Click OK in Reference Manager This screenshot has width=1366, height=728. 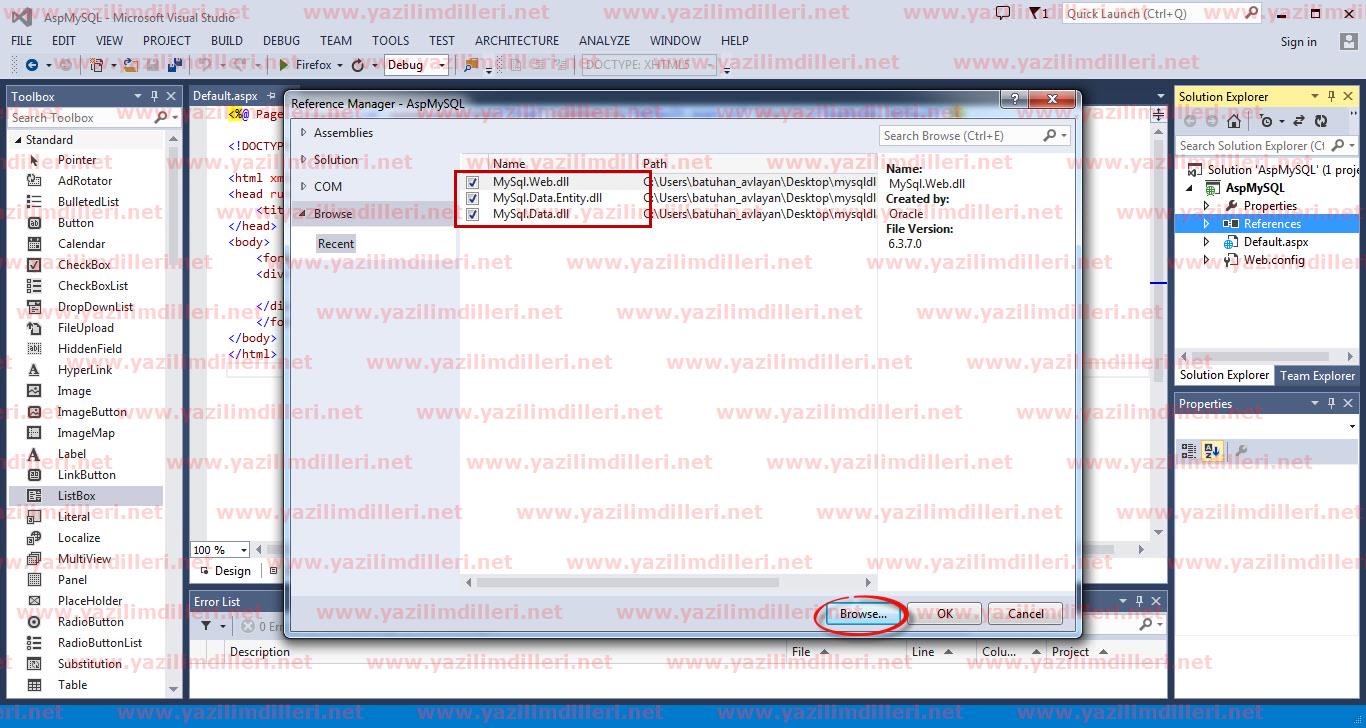[945, 614]
